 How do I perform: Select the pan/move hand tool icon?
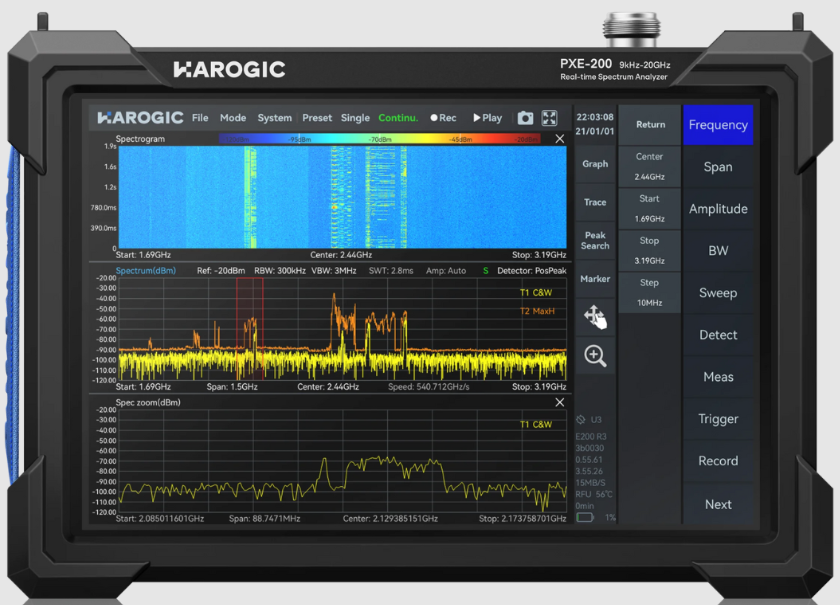tap(595, 317)
